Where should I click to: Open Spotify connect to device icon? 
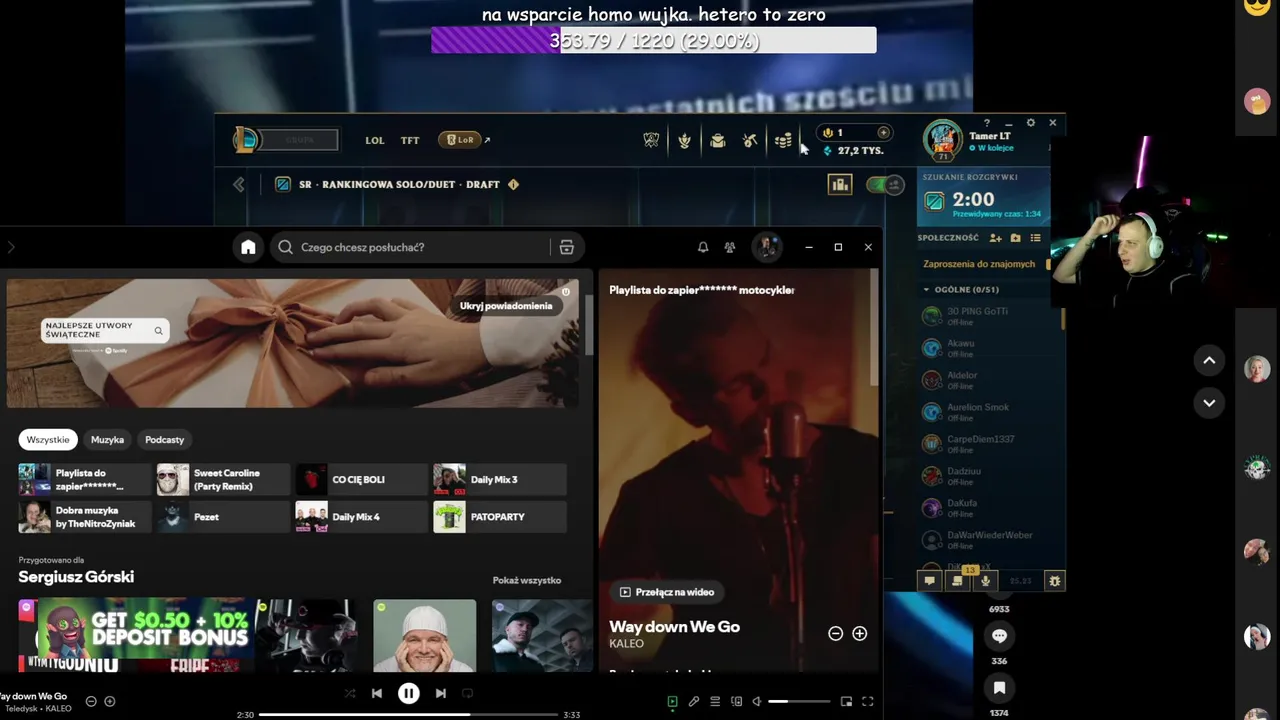[x=736, y=702]
